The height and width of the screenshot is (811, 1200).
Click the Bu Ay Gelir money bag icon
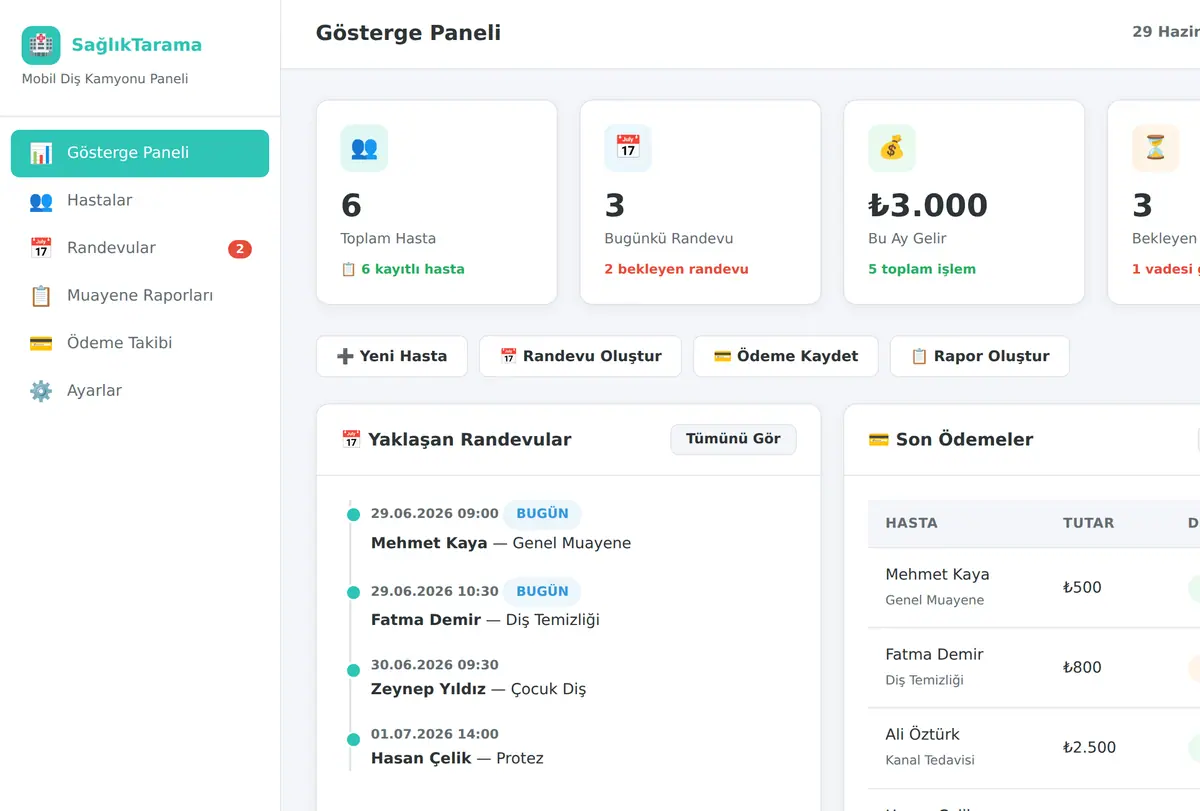pyautogui.click(x=892, y=148)
